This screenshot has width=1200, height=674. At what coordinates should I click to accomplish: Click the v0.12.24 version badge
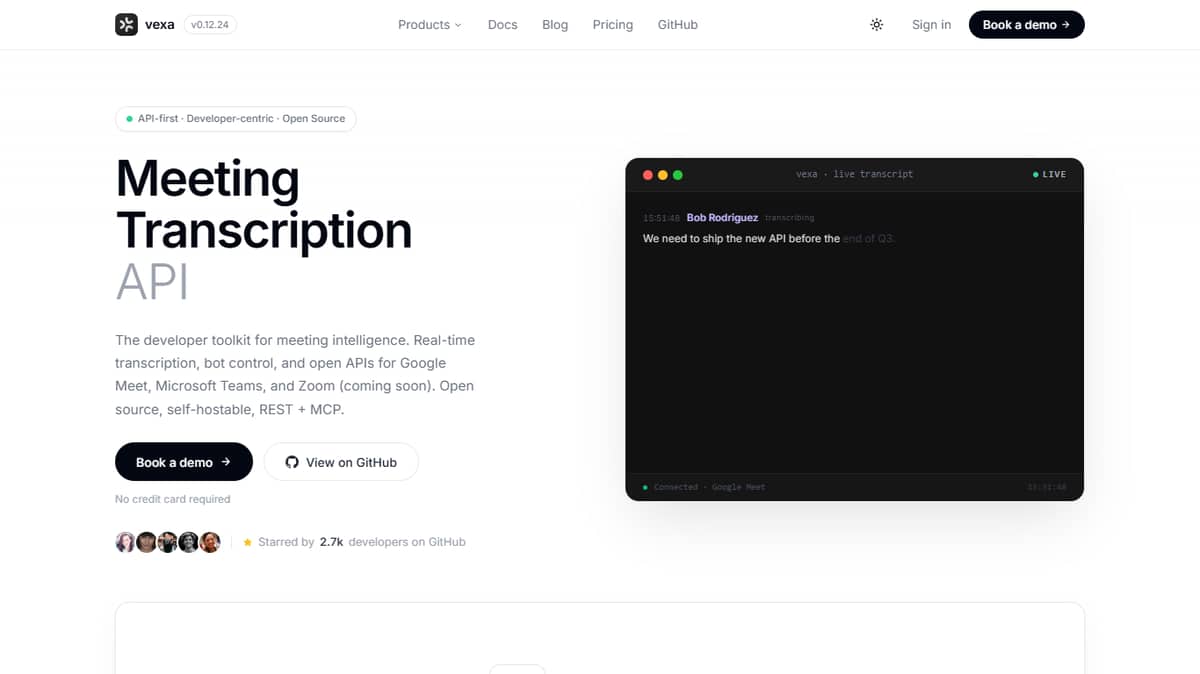coord(210,25)
